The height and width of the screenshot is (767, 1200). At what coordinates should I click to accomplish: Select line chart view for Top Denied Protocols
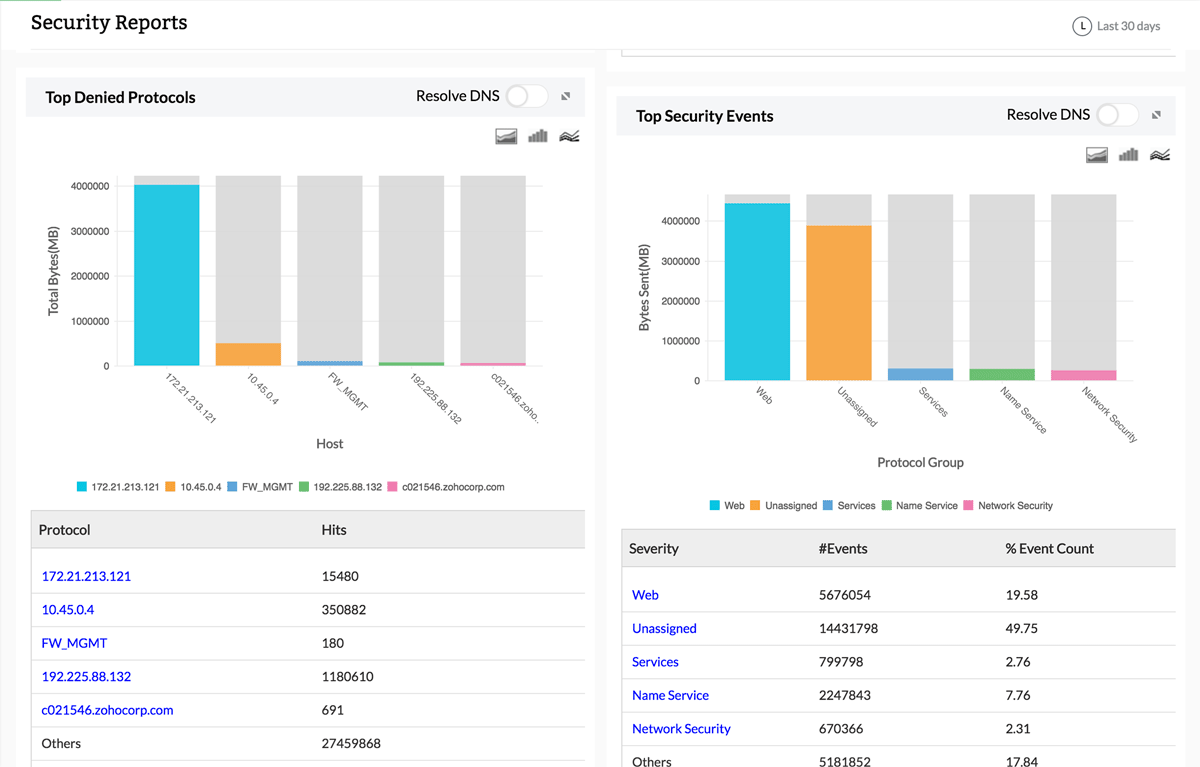pos(569,136)
